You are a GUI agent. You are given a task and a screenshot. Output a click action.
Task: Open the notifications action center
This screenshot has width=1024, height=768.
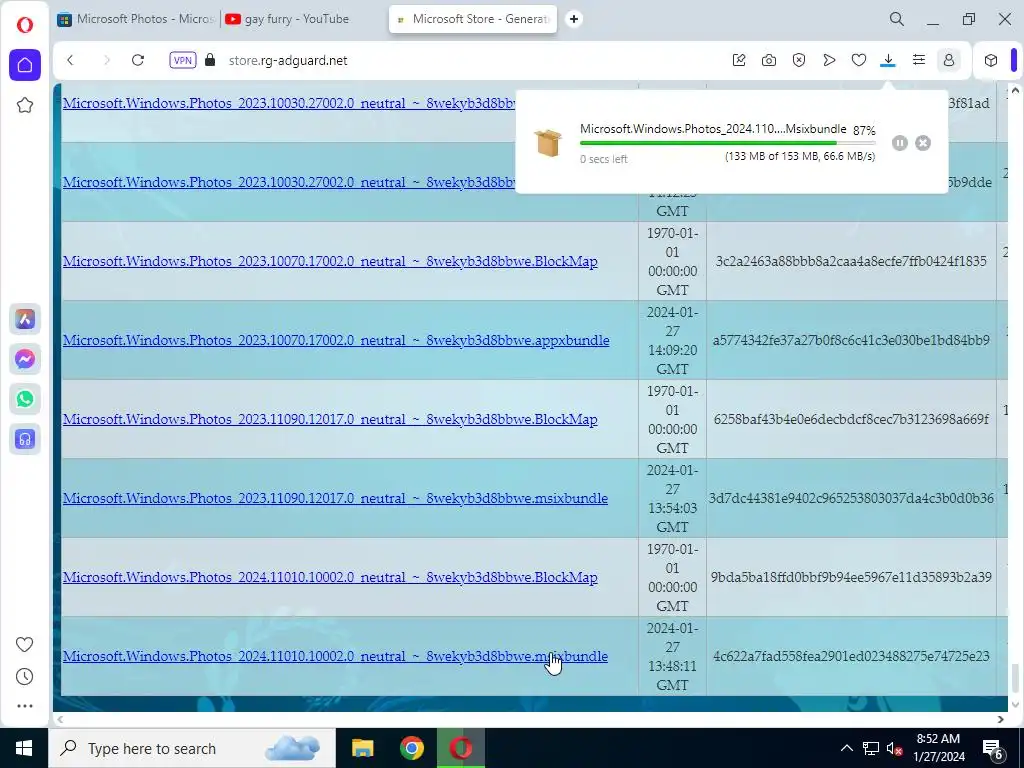[x=993, y=748]
